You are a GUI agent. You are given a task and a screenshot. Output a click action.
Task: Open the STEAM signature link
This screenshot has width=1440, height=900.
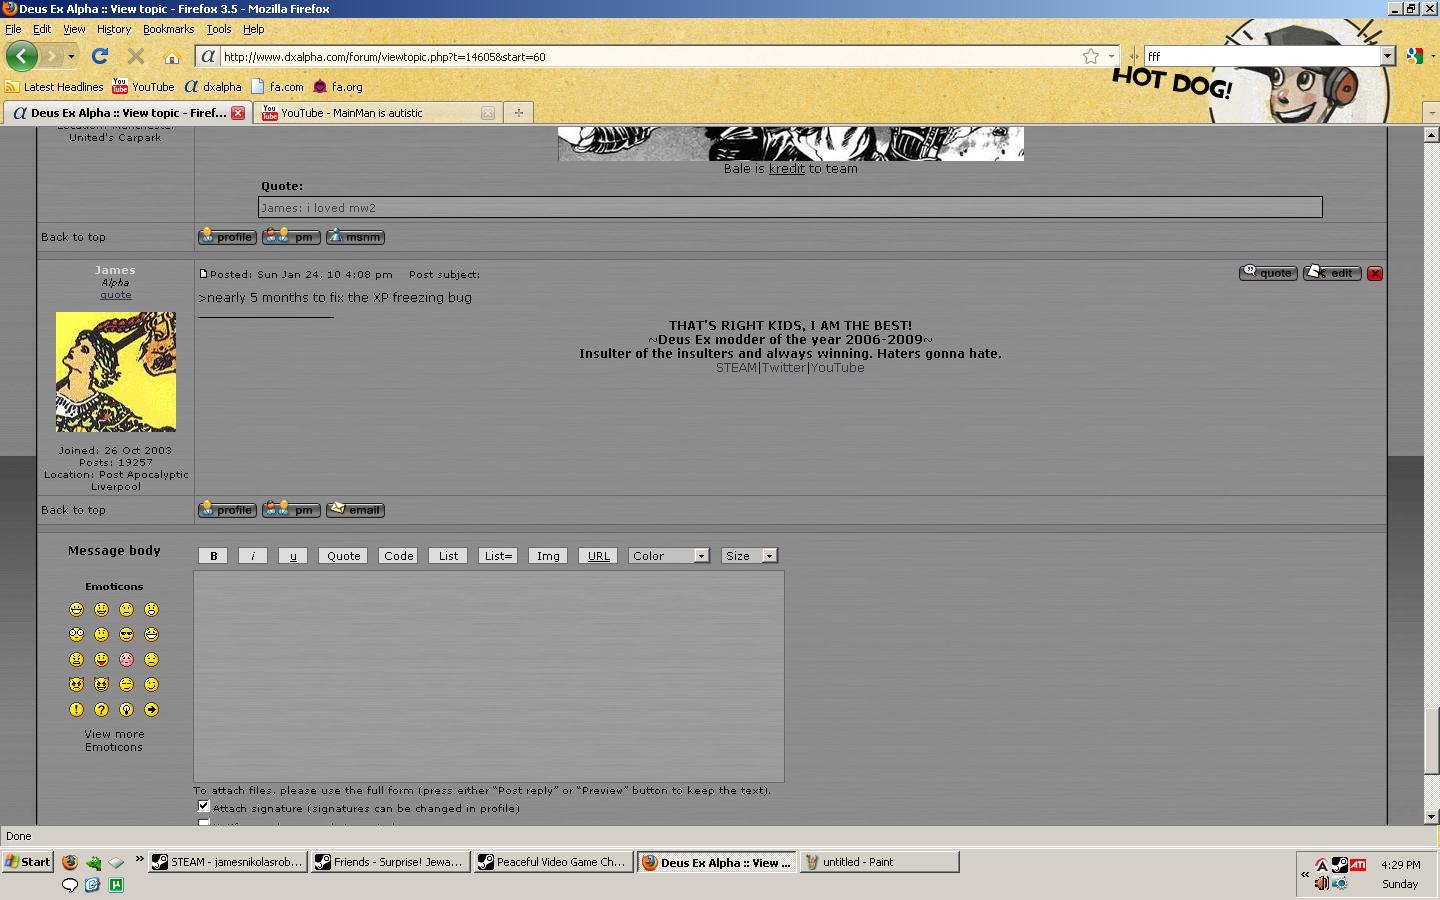(x=736, y=367)
